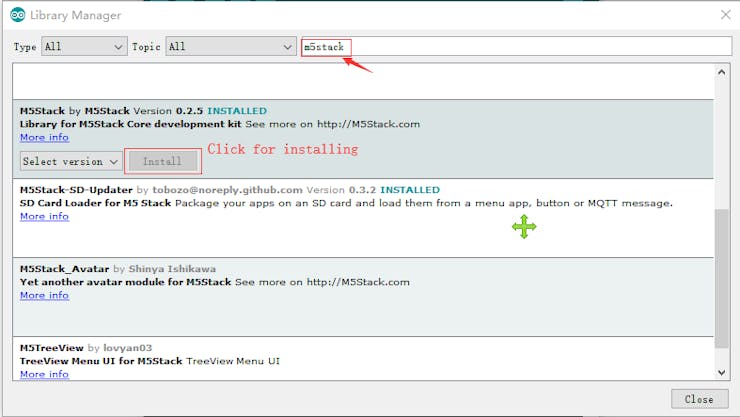Open More info link under M5Stack_Avatar
Image resolution: width=740 pixels, height=417 pixels.
(44, 295)
